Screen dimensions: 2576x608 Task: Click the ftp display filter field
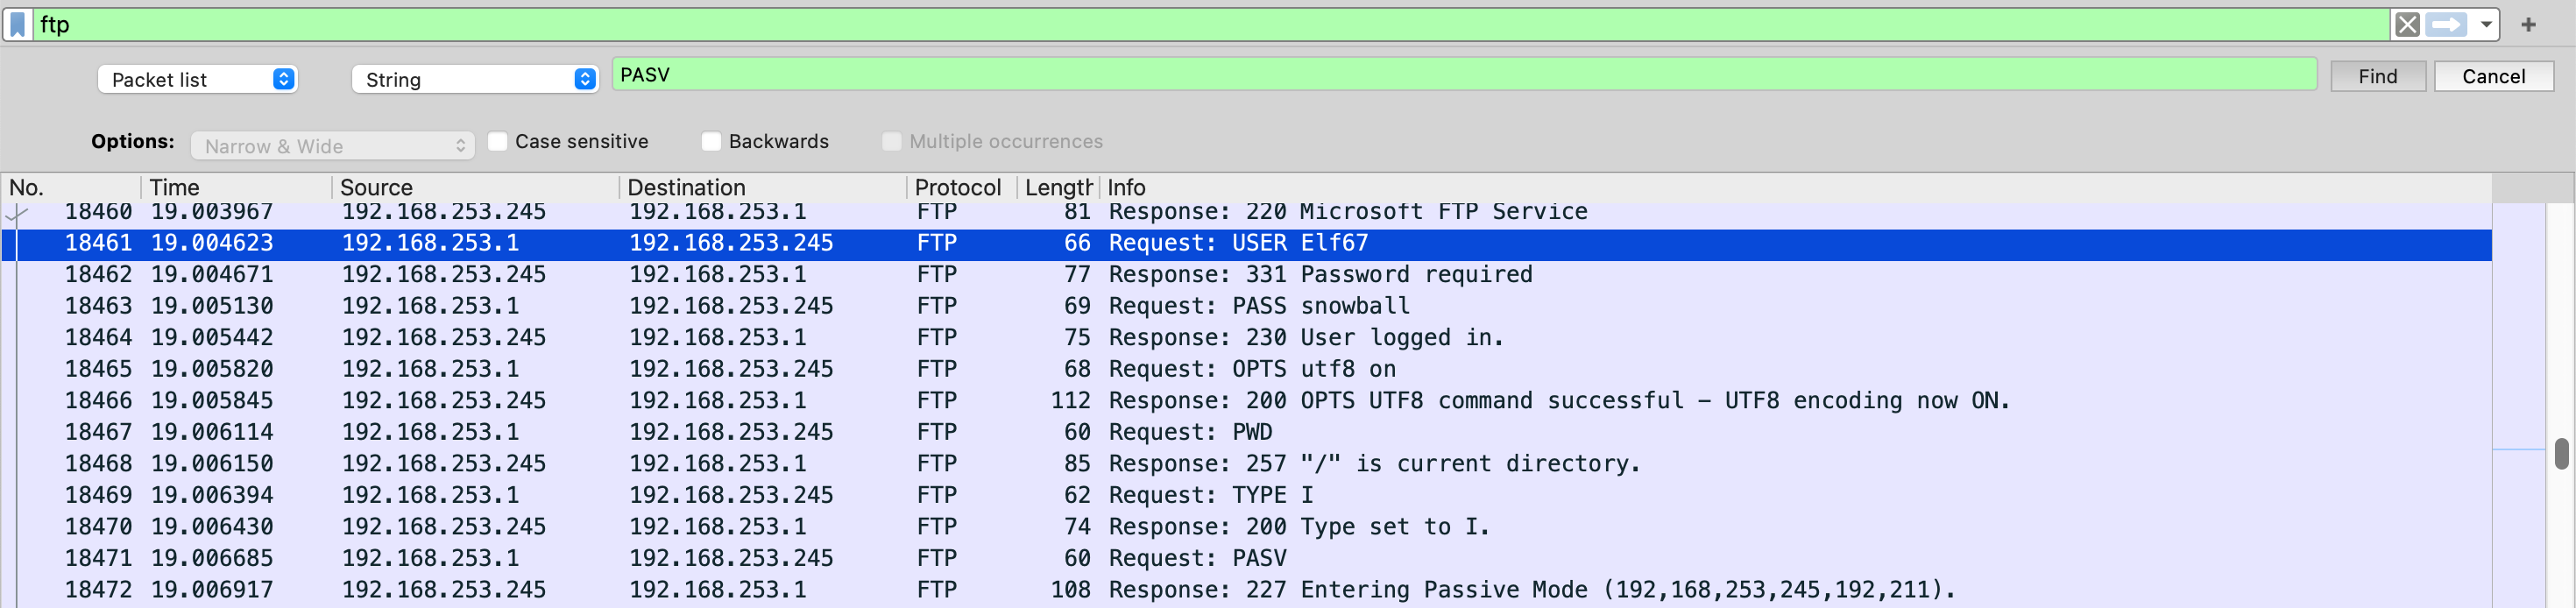pos(1200,24)
